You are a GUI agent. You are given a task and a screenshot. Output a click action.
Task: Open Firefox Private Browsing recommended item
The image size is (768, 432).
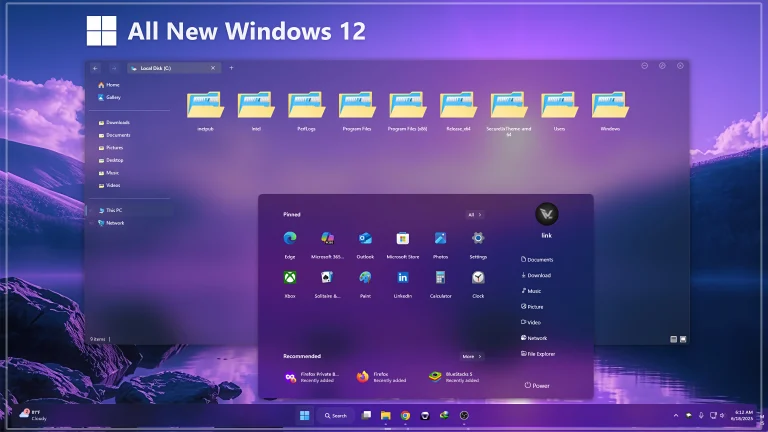coord(312,377)
